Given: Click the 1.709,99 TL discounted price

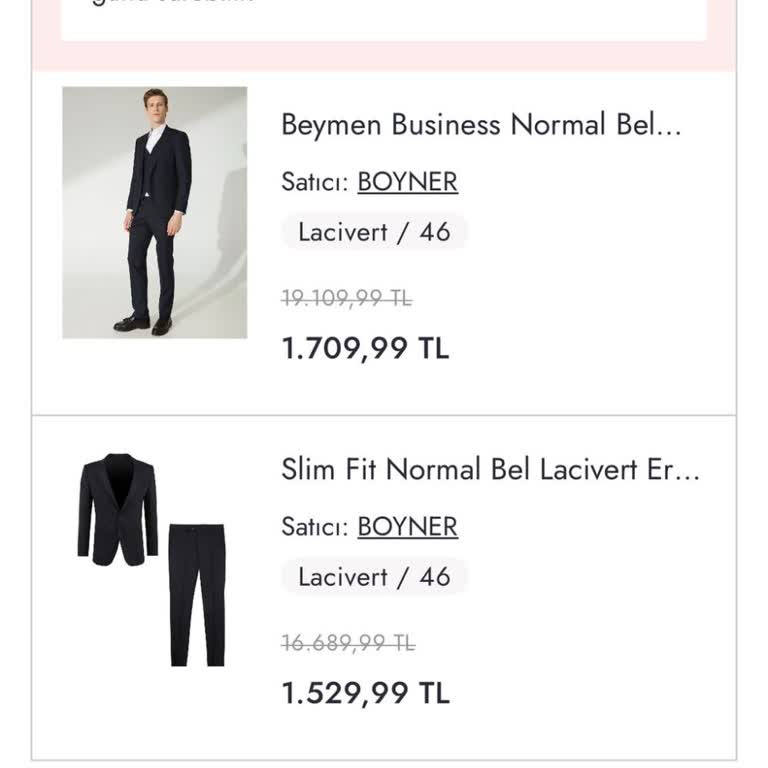Looking at the screenshot, I should pos(365,348).
